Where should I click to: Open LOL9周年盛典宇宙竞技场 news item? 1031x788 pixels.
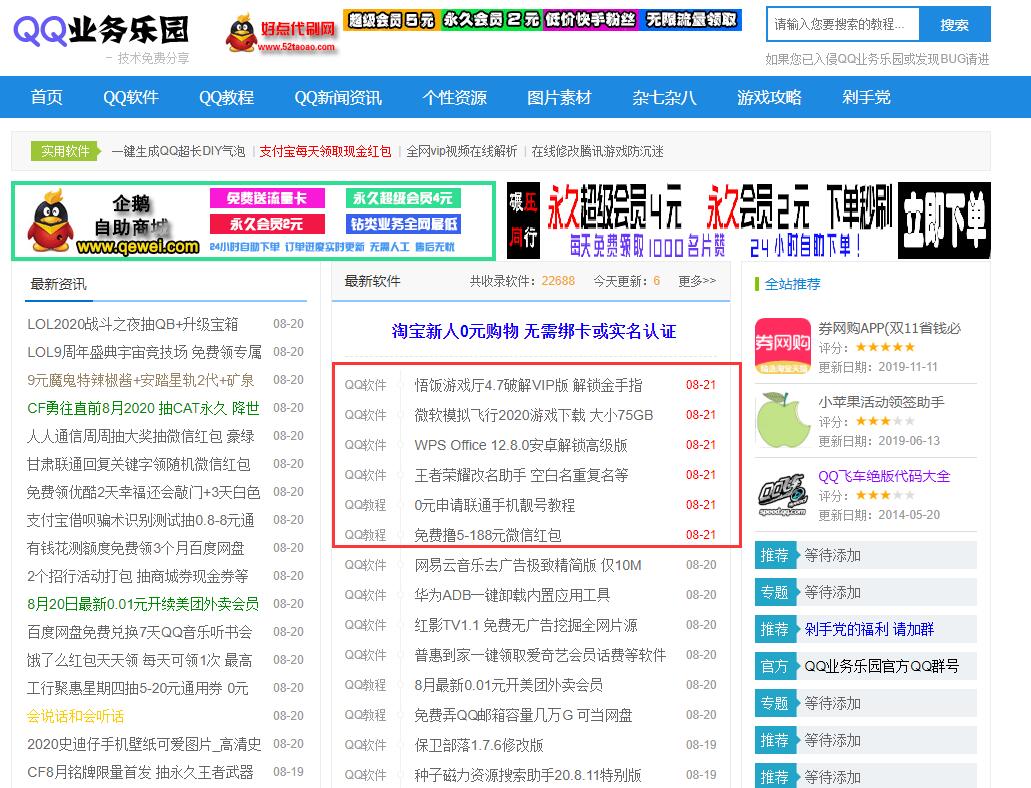[x=144, y=352]
